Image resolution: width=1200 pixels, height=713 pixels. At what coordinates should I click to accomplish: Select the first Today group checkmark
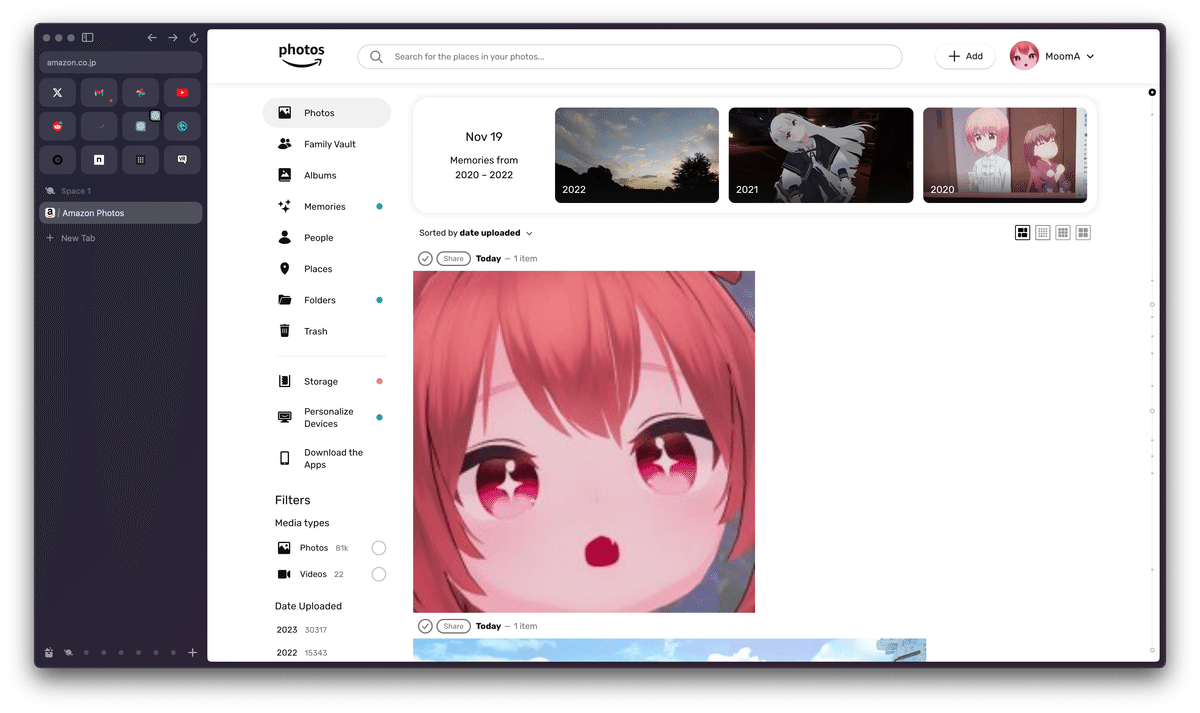coord(425,259)
